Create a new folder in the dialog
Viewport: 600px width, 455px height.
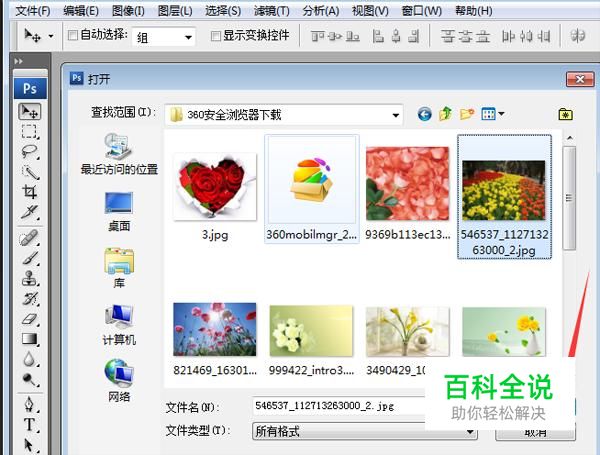tap(467, 114)
